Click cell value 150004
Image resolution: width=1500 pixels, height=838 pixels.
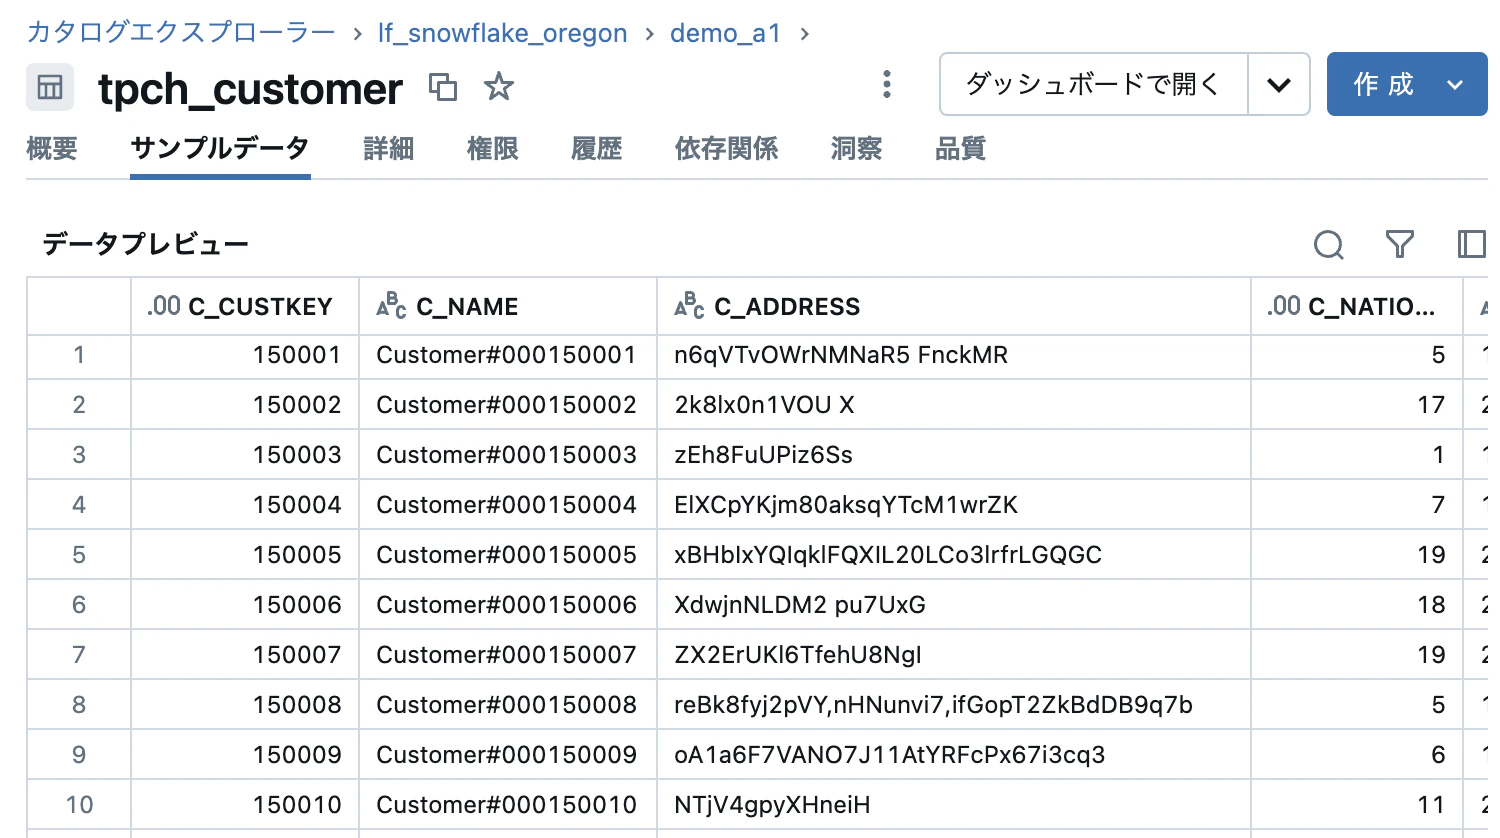[x=297, y=505]
